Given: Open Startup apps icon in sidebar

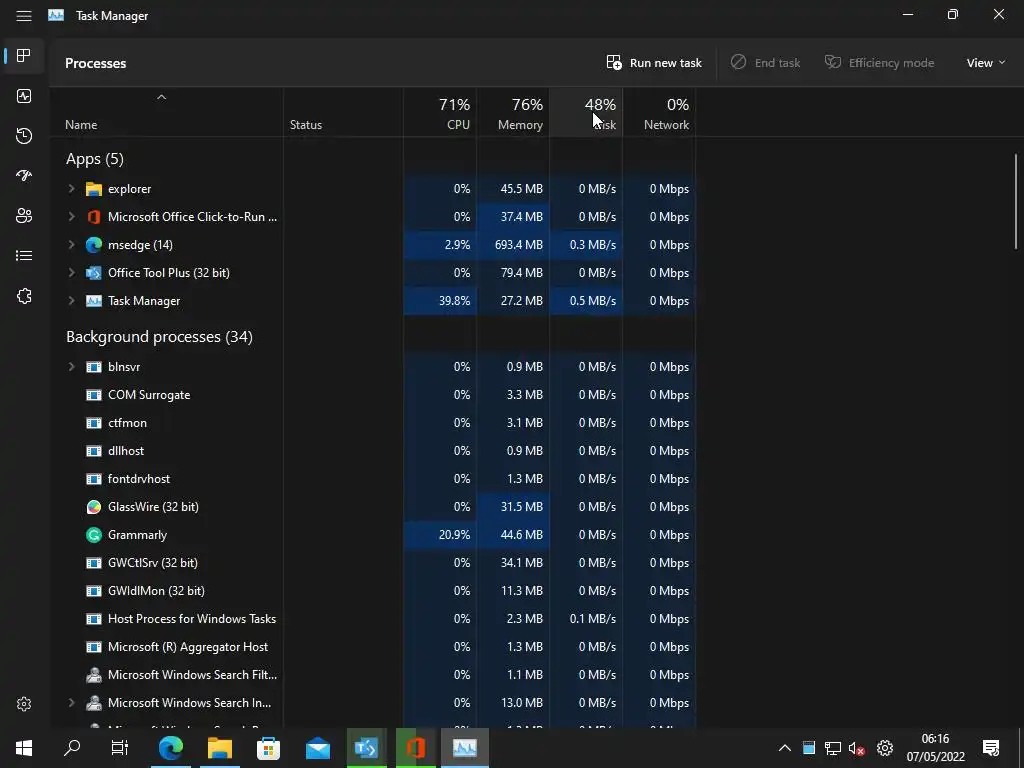Looking at the screenshot, I should tap(24, 176).
